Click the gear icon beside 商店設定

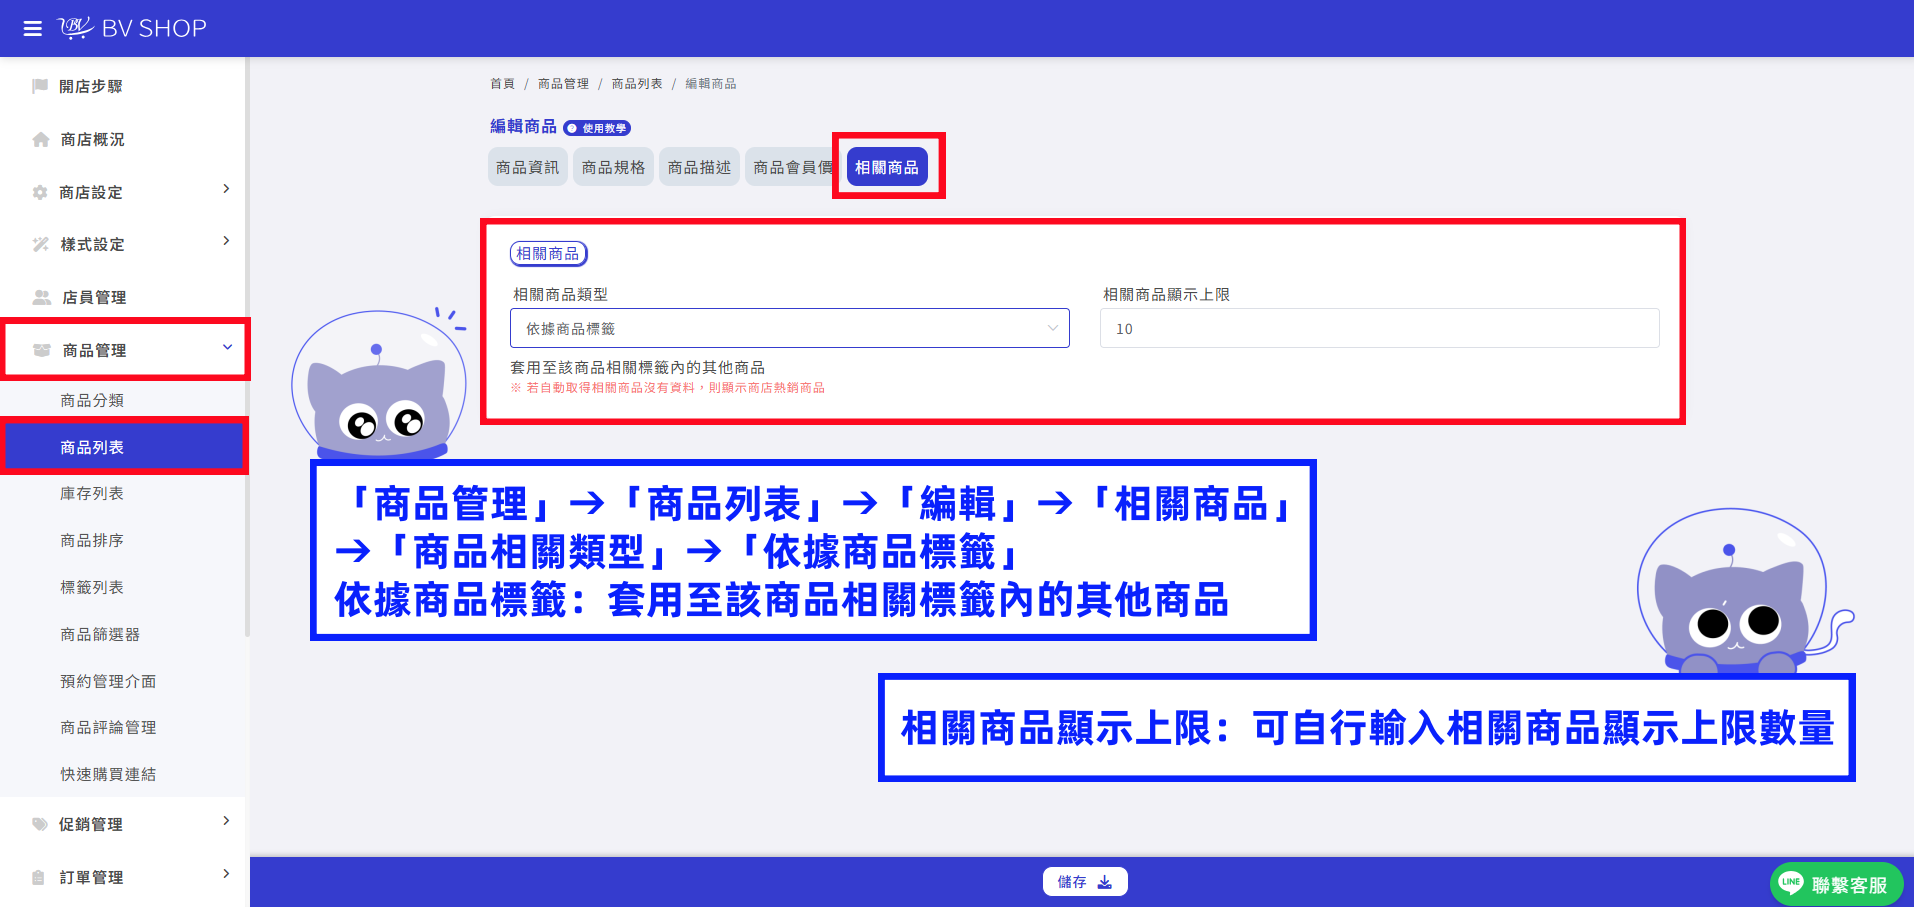[40, 192]
